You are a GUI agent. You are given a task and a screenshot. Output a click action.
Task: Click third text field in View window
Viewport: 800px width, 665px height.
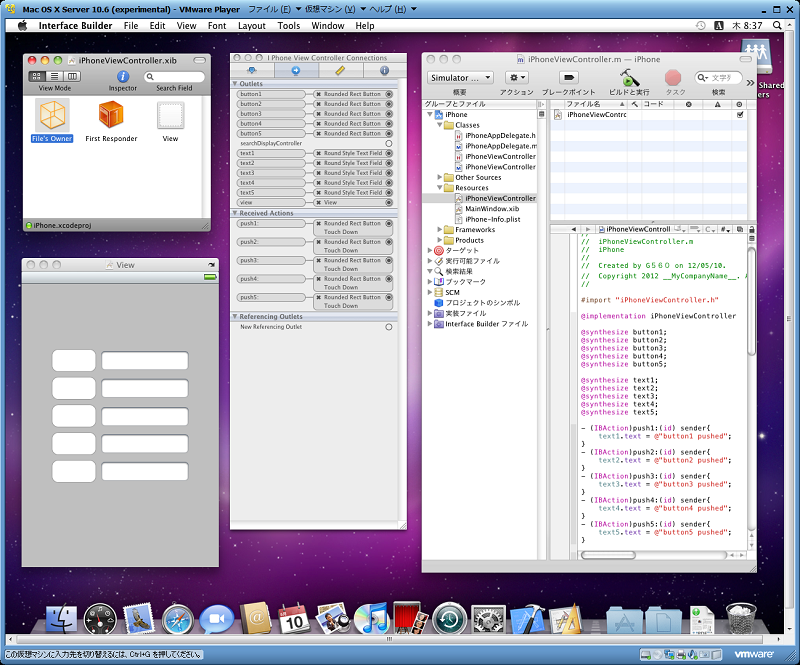tap(145, 416)
